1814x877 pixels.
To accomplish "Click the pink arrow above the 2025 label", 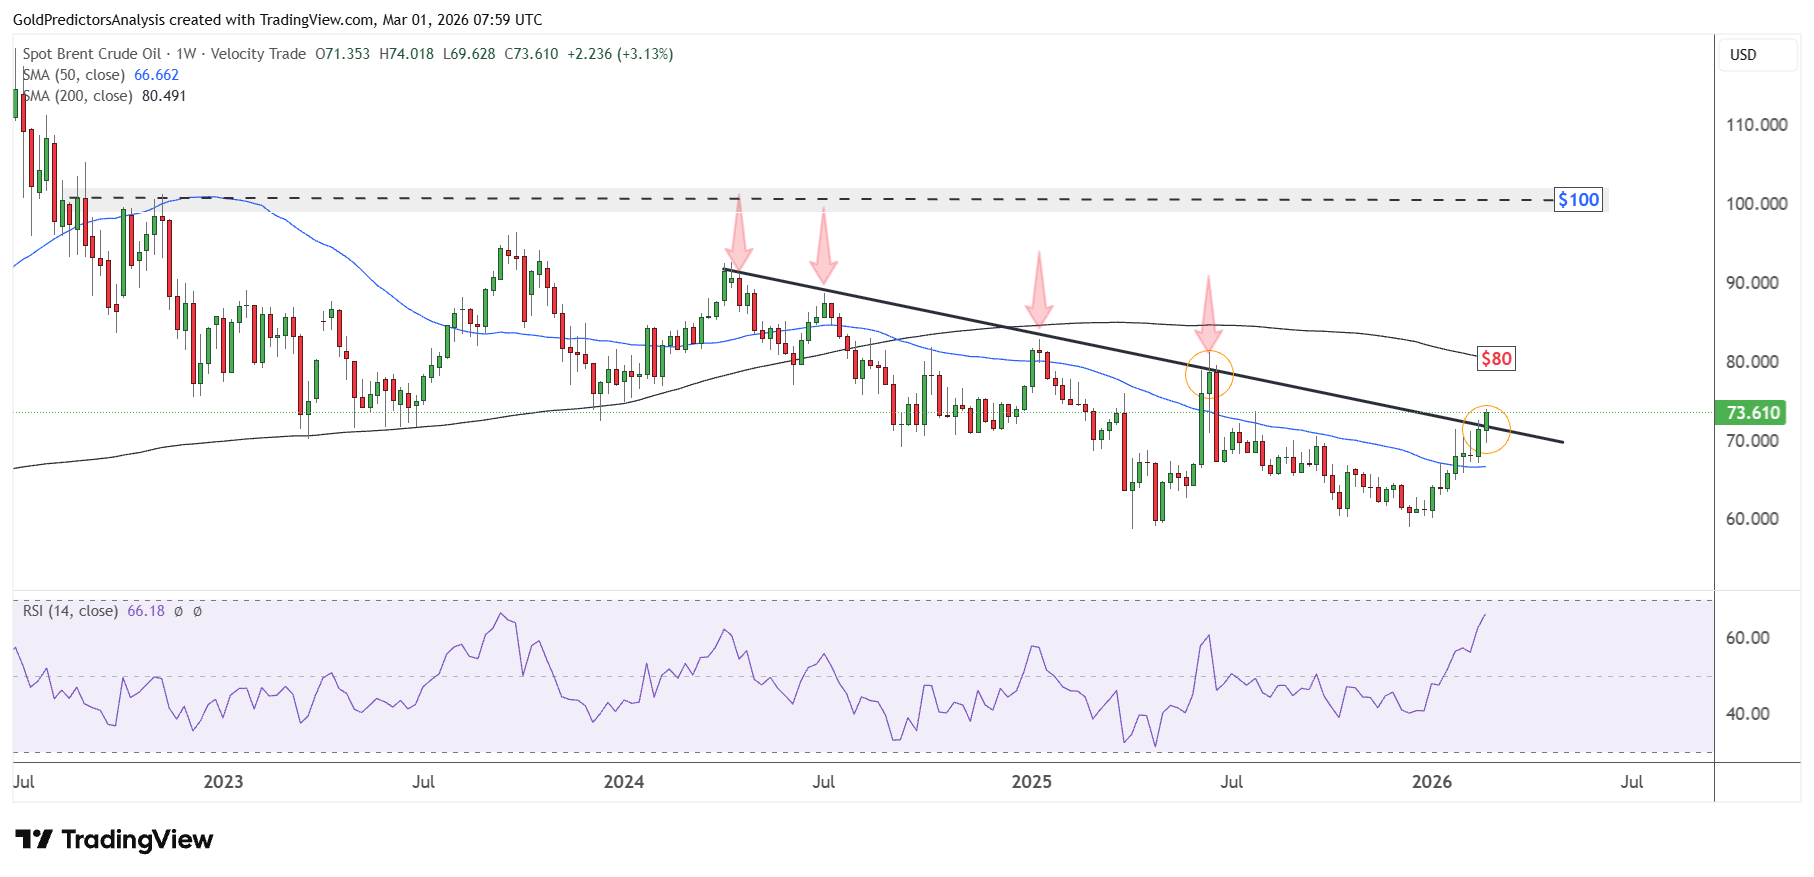I will [1039, 289].
